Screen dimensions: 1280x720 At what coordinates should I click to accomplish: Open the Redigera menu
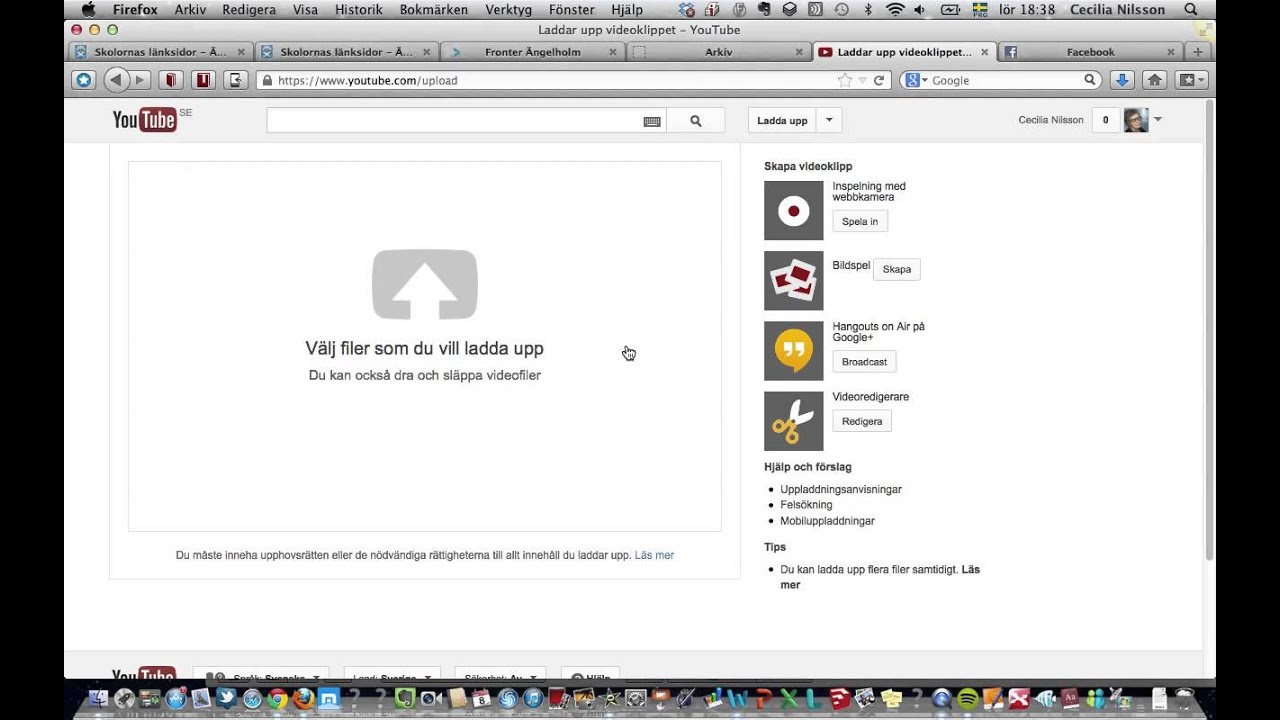(x=249, y=10)
